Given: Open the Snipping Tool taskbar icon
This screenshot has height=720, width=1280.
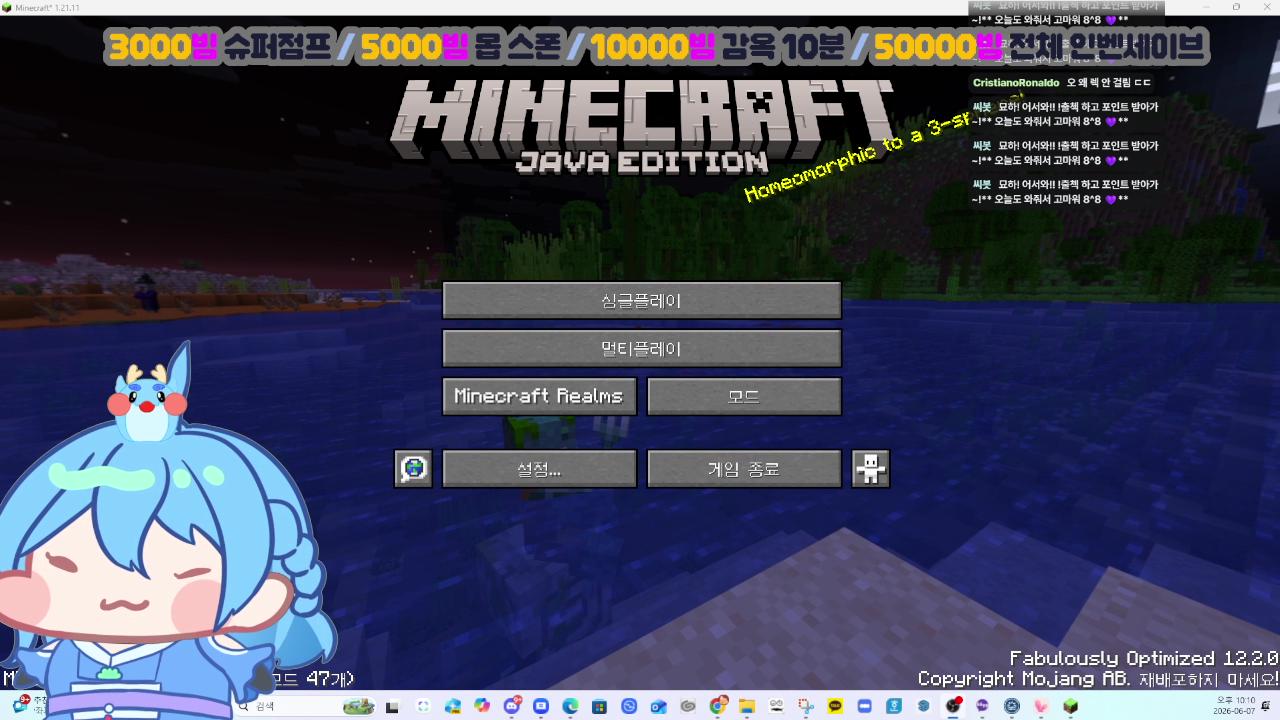Looking at the screenshot, I should (806, 706).
